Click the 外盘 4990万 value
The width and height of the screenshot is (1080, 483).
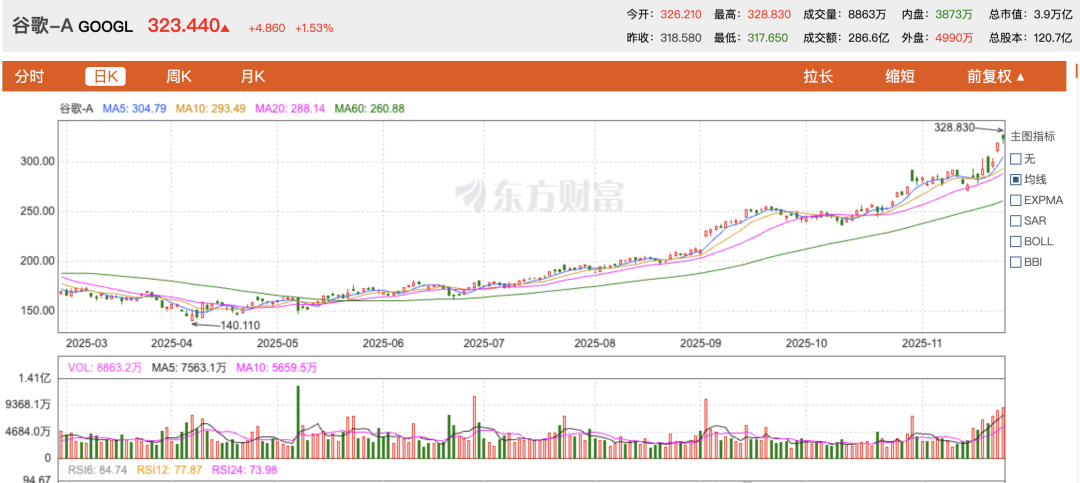click(x=953, y=38)
